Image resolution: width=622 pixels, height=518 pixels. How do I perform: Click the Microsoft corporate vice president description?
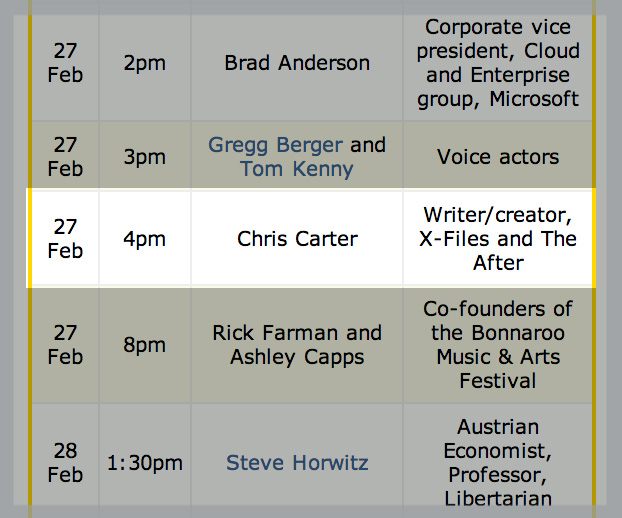[x=498, y=63]
